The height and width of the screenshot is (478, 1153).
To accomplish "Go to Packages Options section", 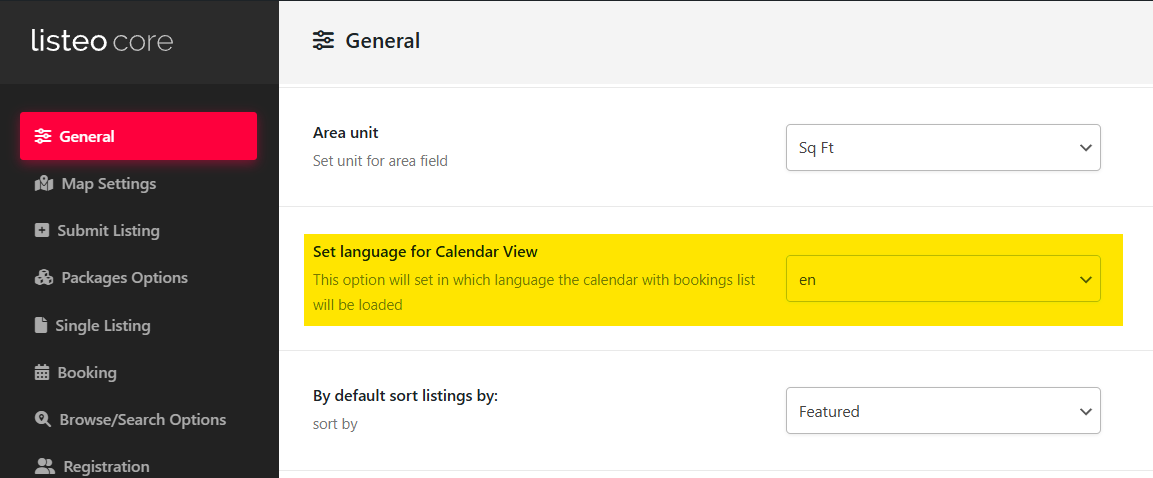I will pos(124,278).
